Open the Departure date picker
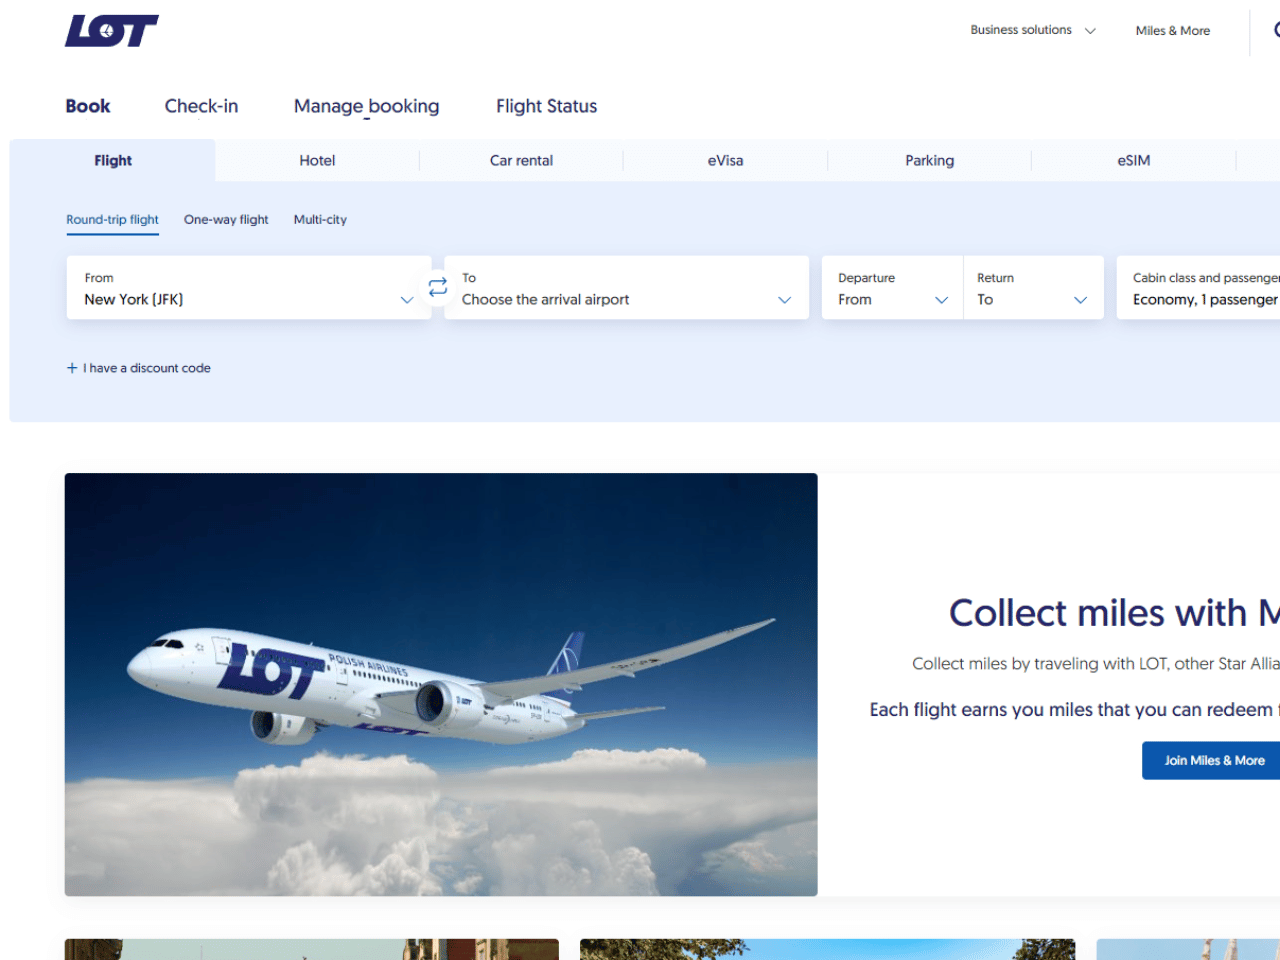 (x=892, y=288)
